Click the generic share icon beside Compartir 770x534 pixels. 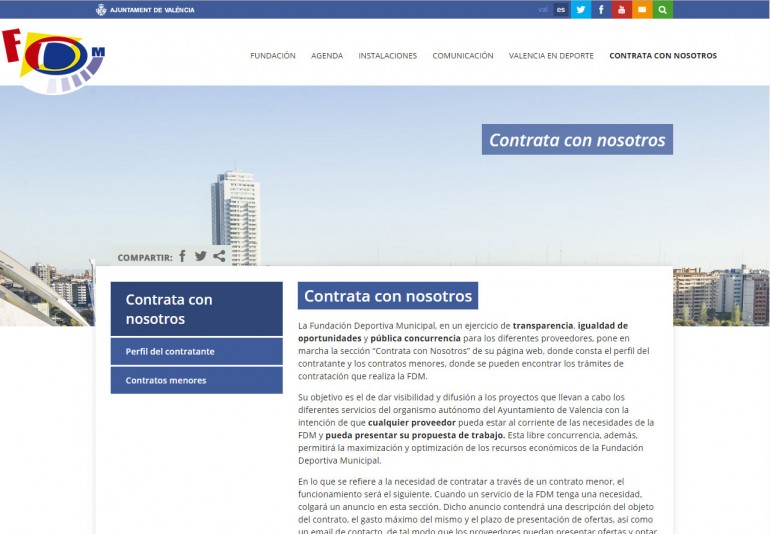219,256
